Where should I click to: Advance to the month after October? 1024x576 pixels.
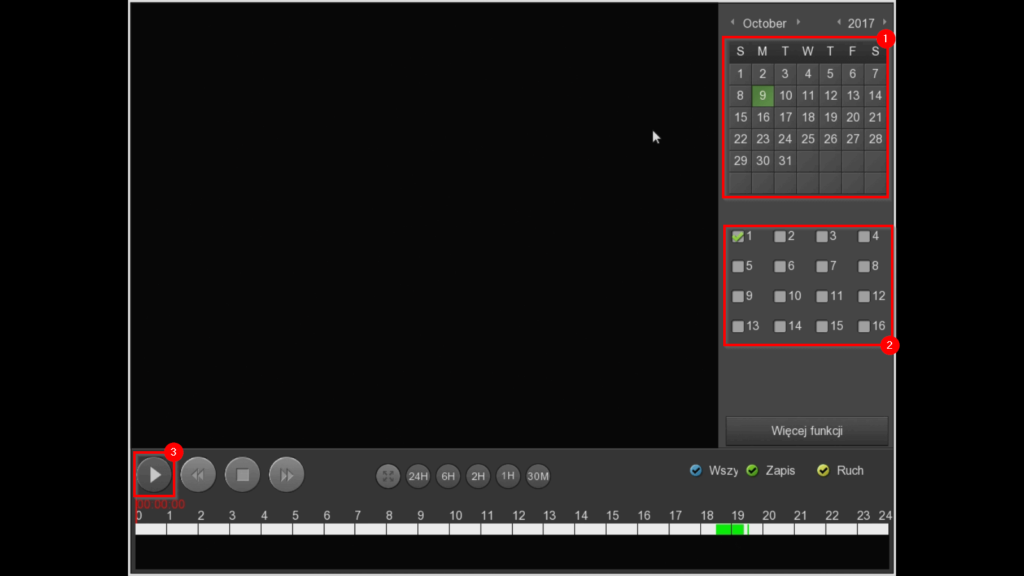798,22
